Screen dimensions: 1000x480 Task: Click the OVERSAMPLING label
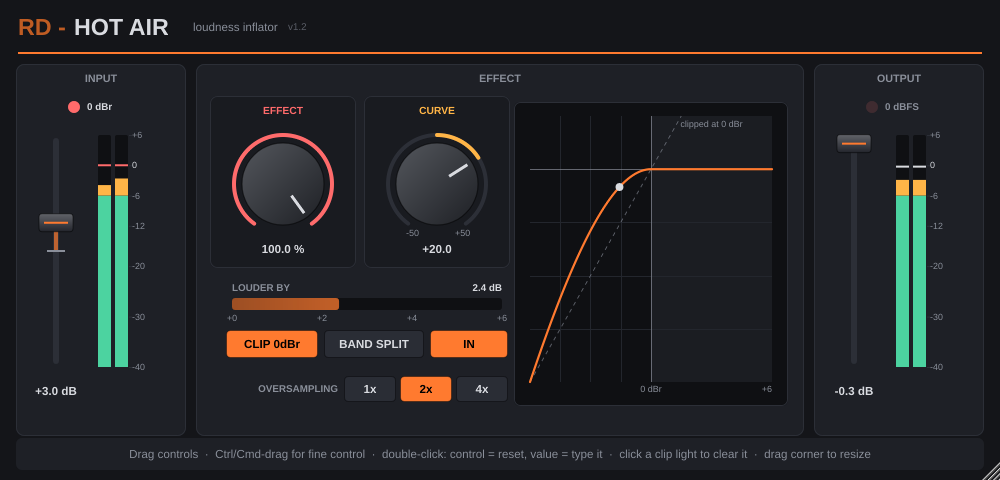click(x=298, y=388)
